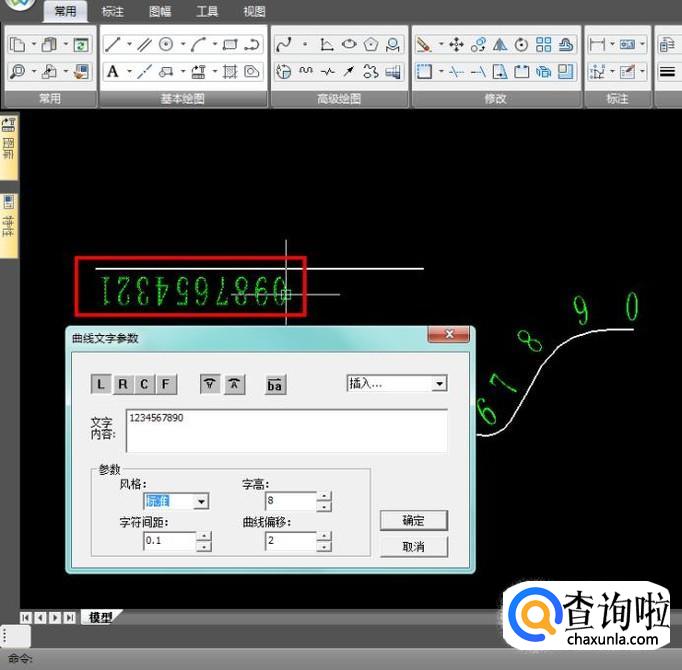Increase 曲线偏移 with the up spinner
Screen dimensions: 682x670
click(x=324, y=536)
